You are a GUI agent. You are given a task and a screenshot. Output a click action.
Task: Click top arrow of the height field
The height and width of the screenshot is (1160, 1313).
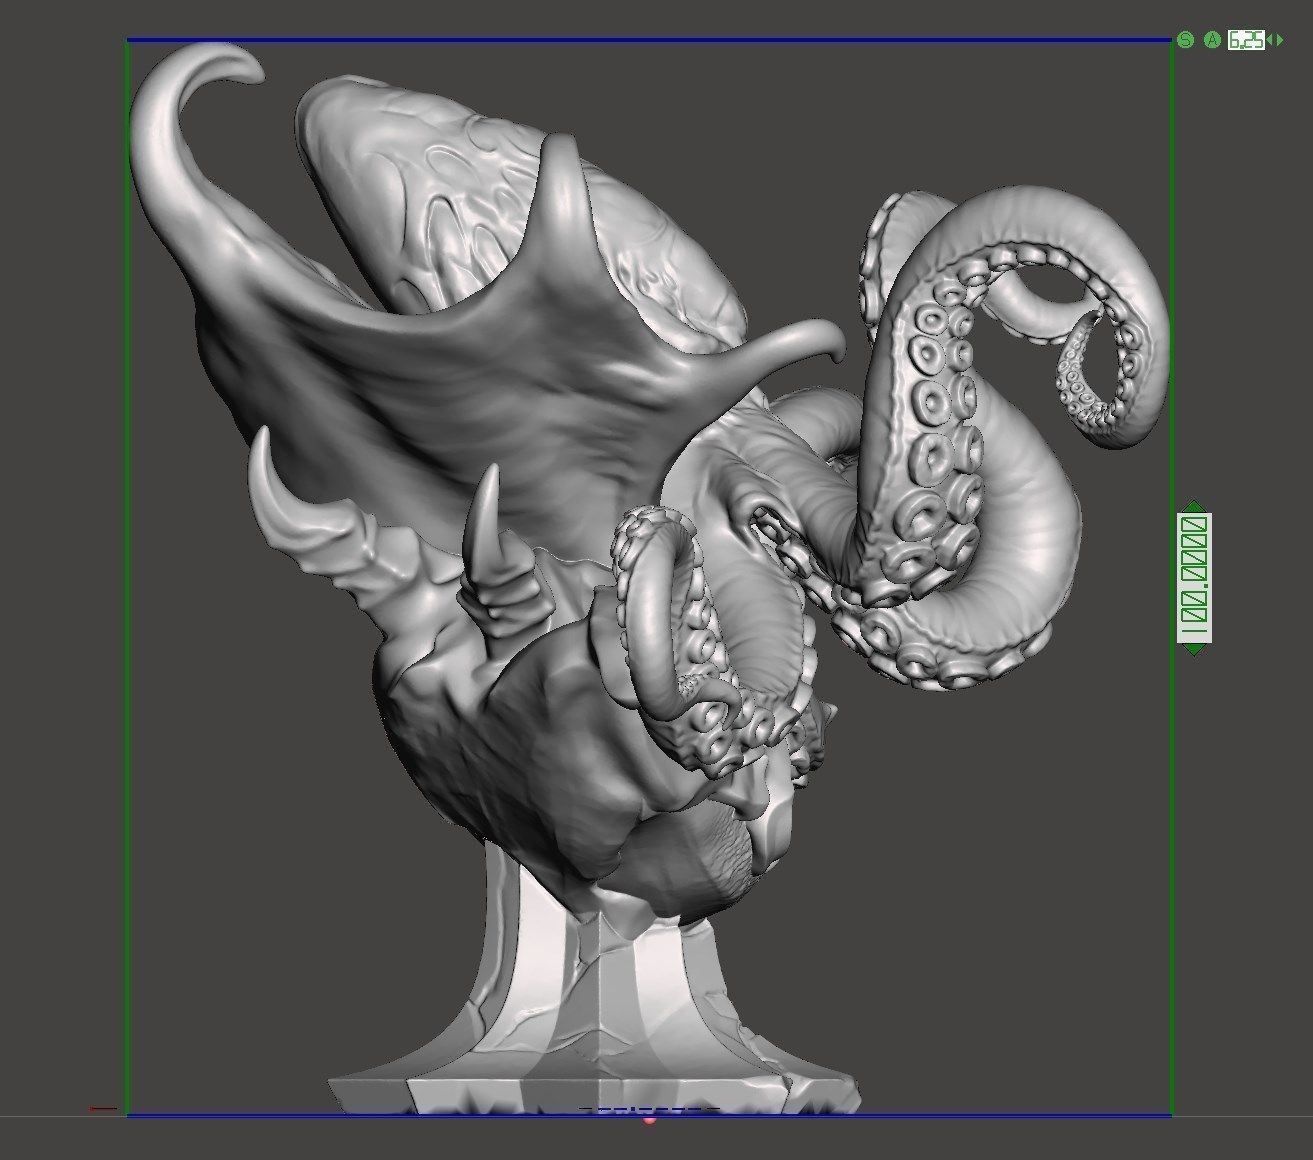[x=1194, y=506]
